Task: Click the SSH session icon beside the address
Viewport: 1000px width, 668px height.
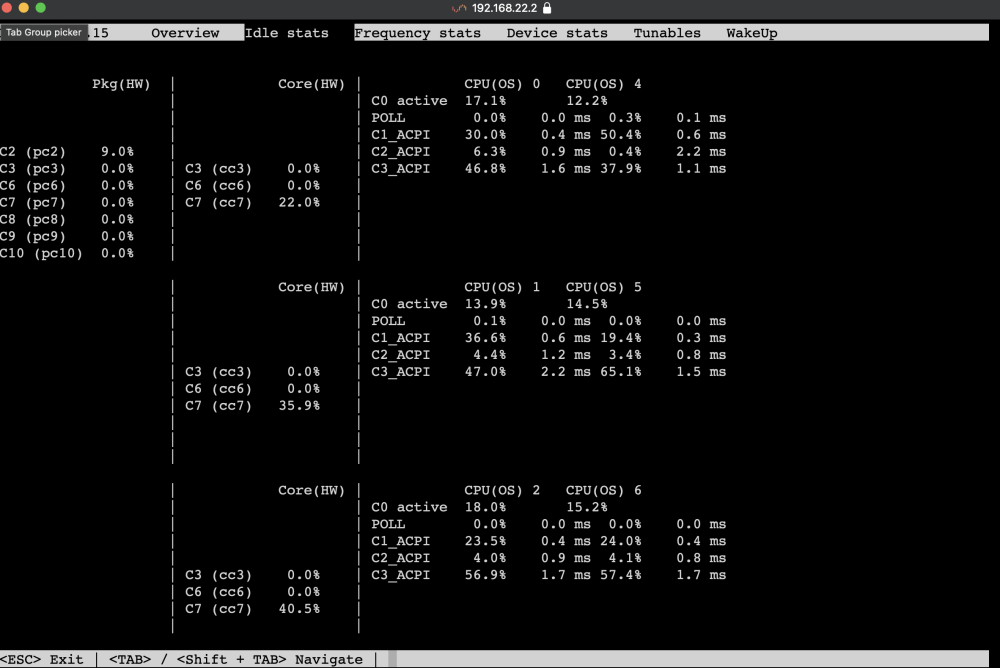Action: click(459, 8)
